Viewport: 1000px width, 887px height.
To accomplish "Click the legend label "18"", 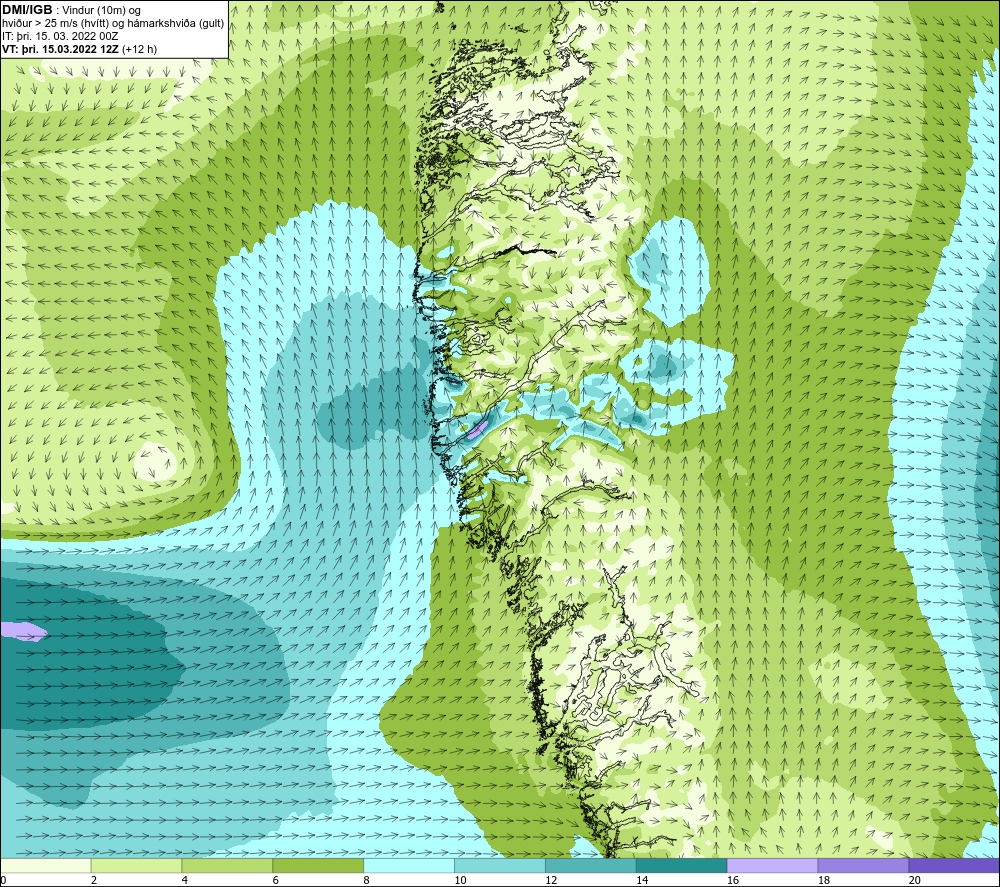I will point(824,881).
